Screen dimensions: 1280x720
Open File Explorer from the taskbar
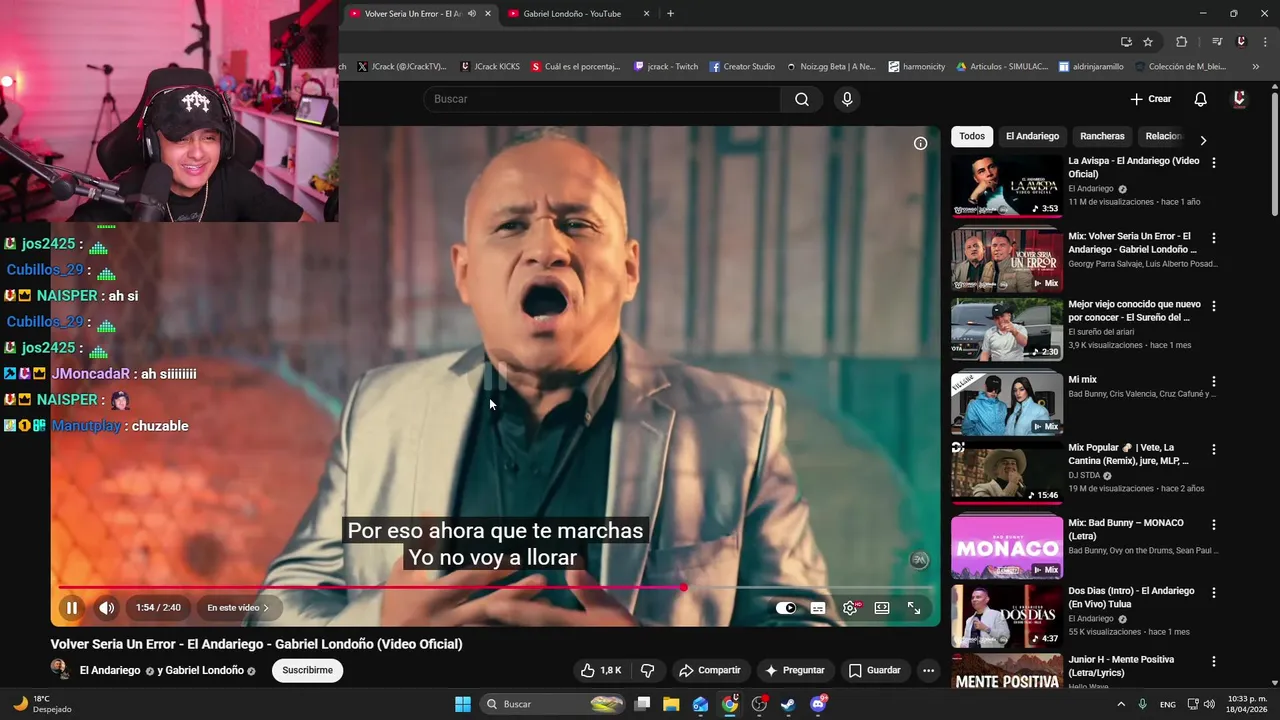671,704
